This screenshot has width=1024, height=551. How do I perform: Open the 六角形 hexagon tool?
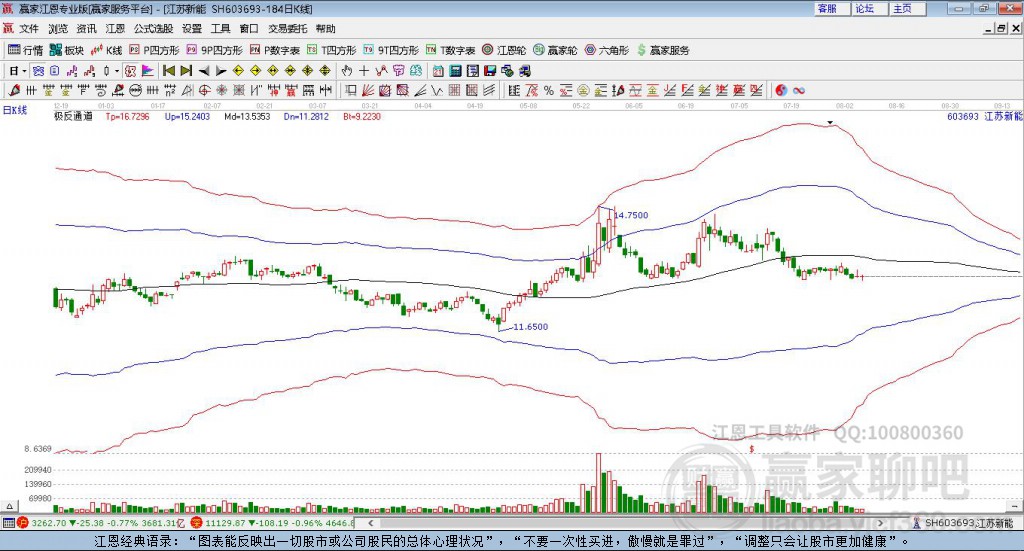click(x=607, y=50)
